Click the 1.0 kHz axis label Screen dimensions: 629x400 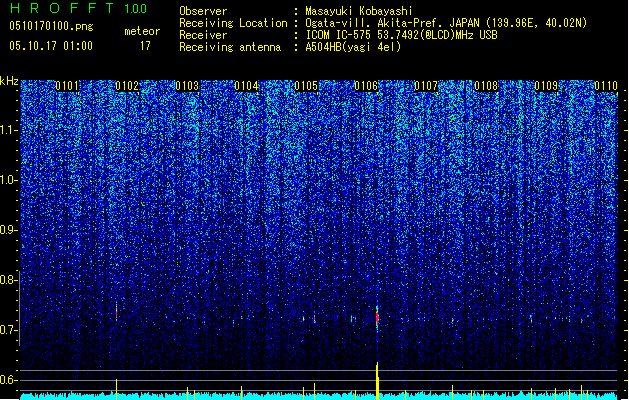click(x=8, y=180)
